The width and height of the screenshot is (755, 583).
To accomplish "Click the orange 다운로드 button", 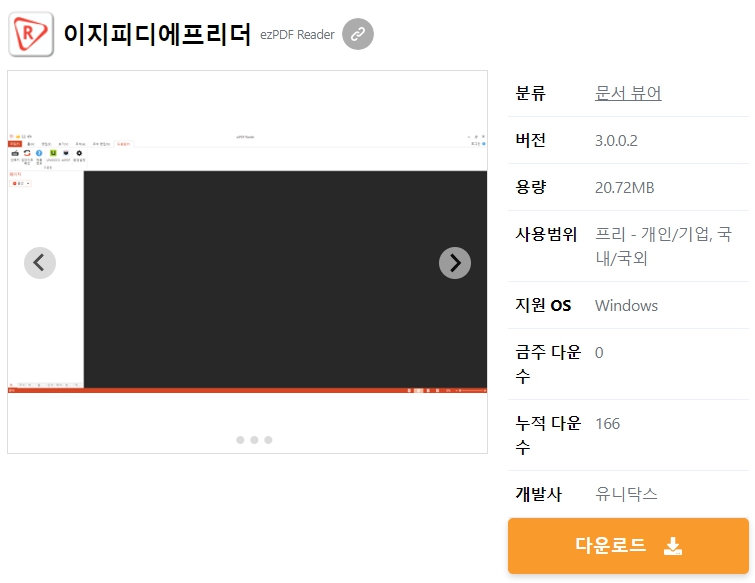I will click(x=628, y=546).
